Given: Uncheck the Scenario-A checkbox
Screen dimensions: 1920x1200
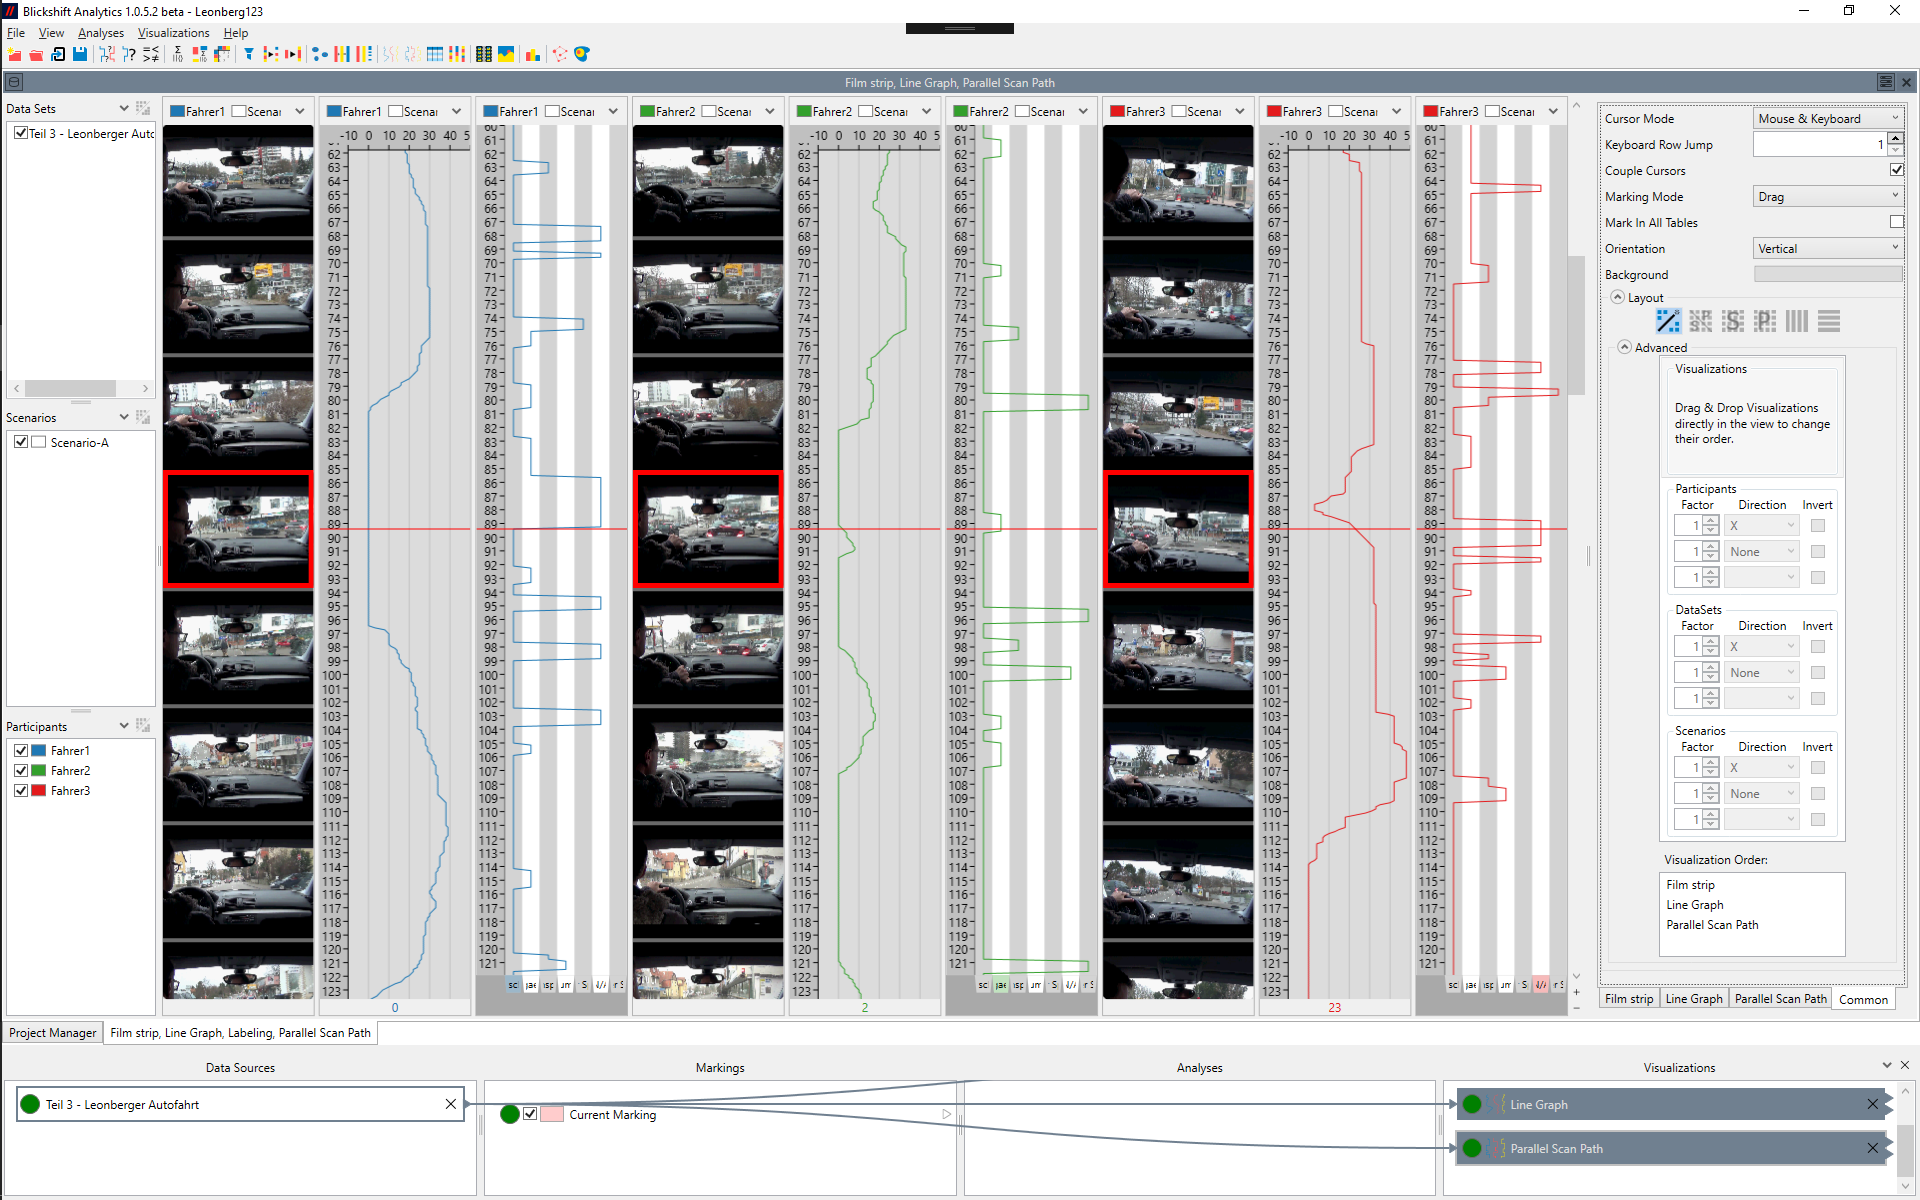Looking at the screenshot, I should coord(21,442).
